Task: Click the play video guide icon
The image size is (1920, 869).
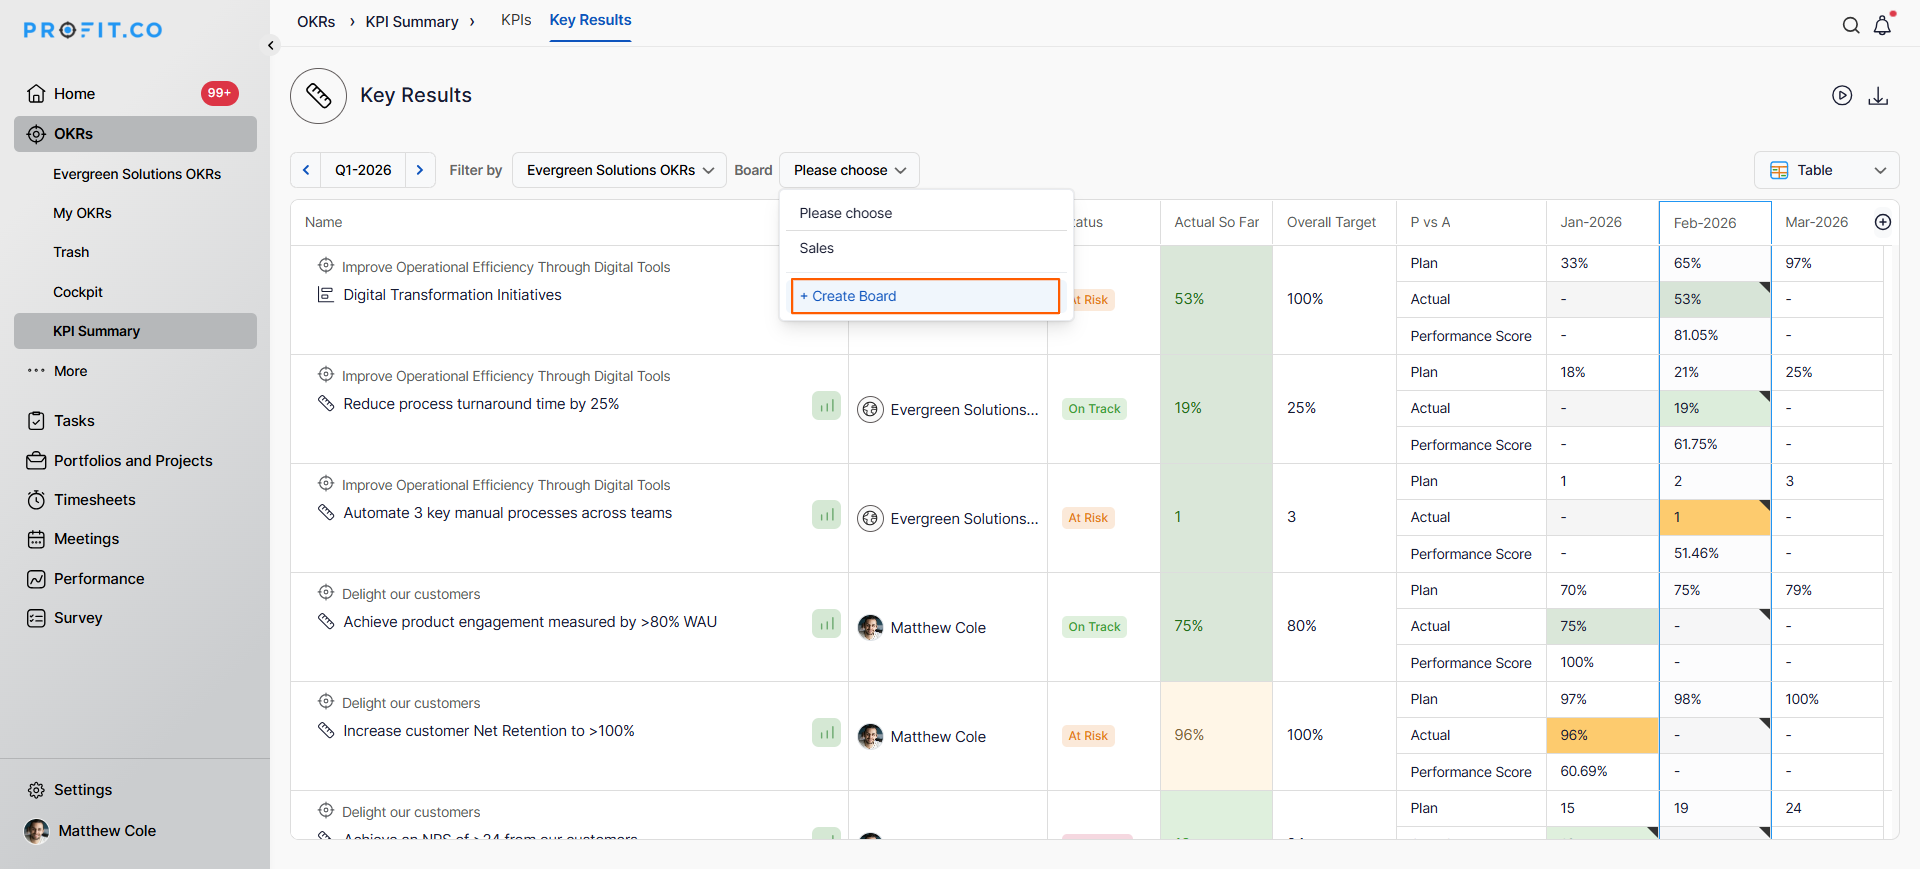Action: point(1842,95)
